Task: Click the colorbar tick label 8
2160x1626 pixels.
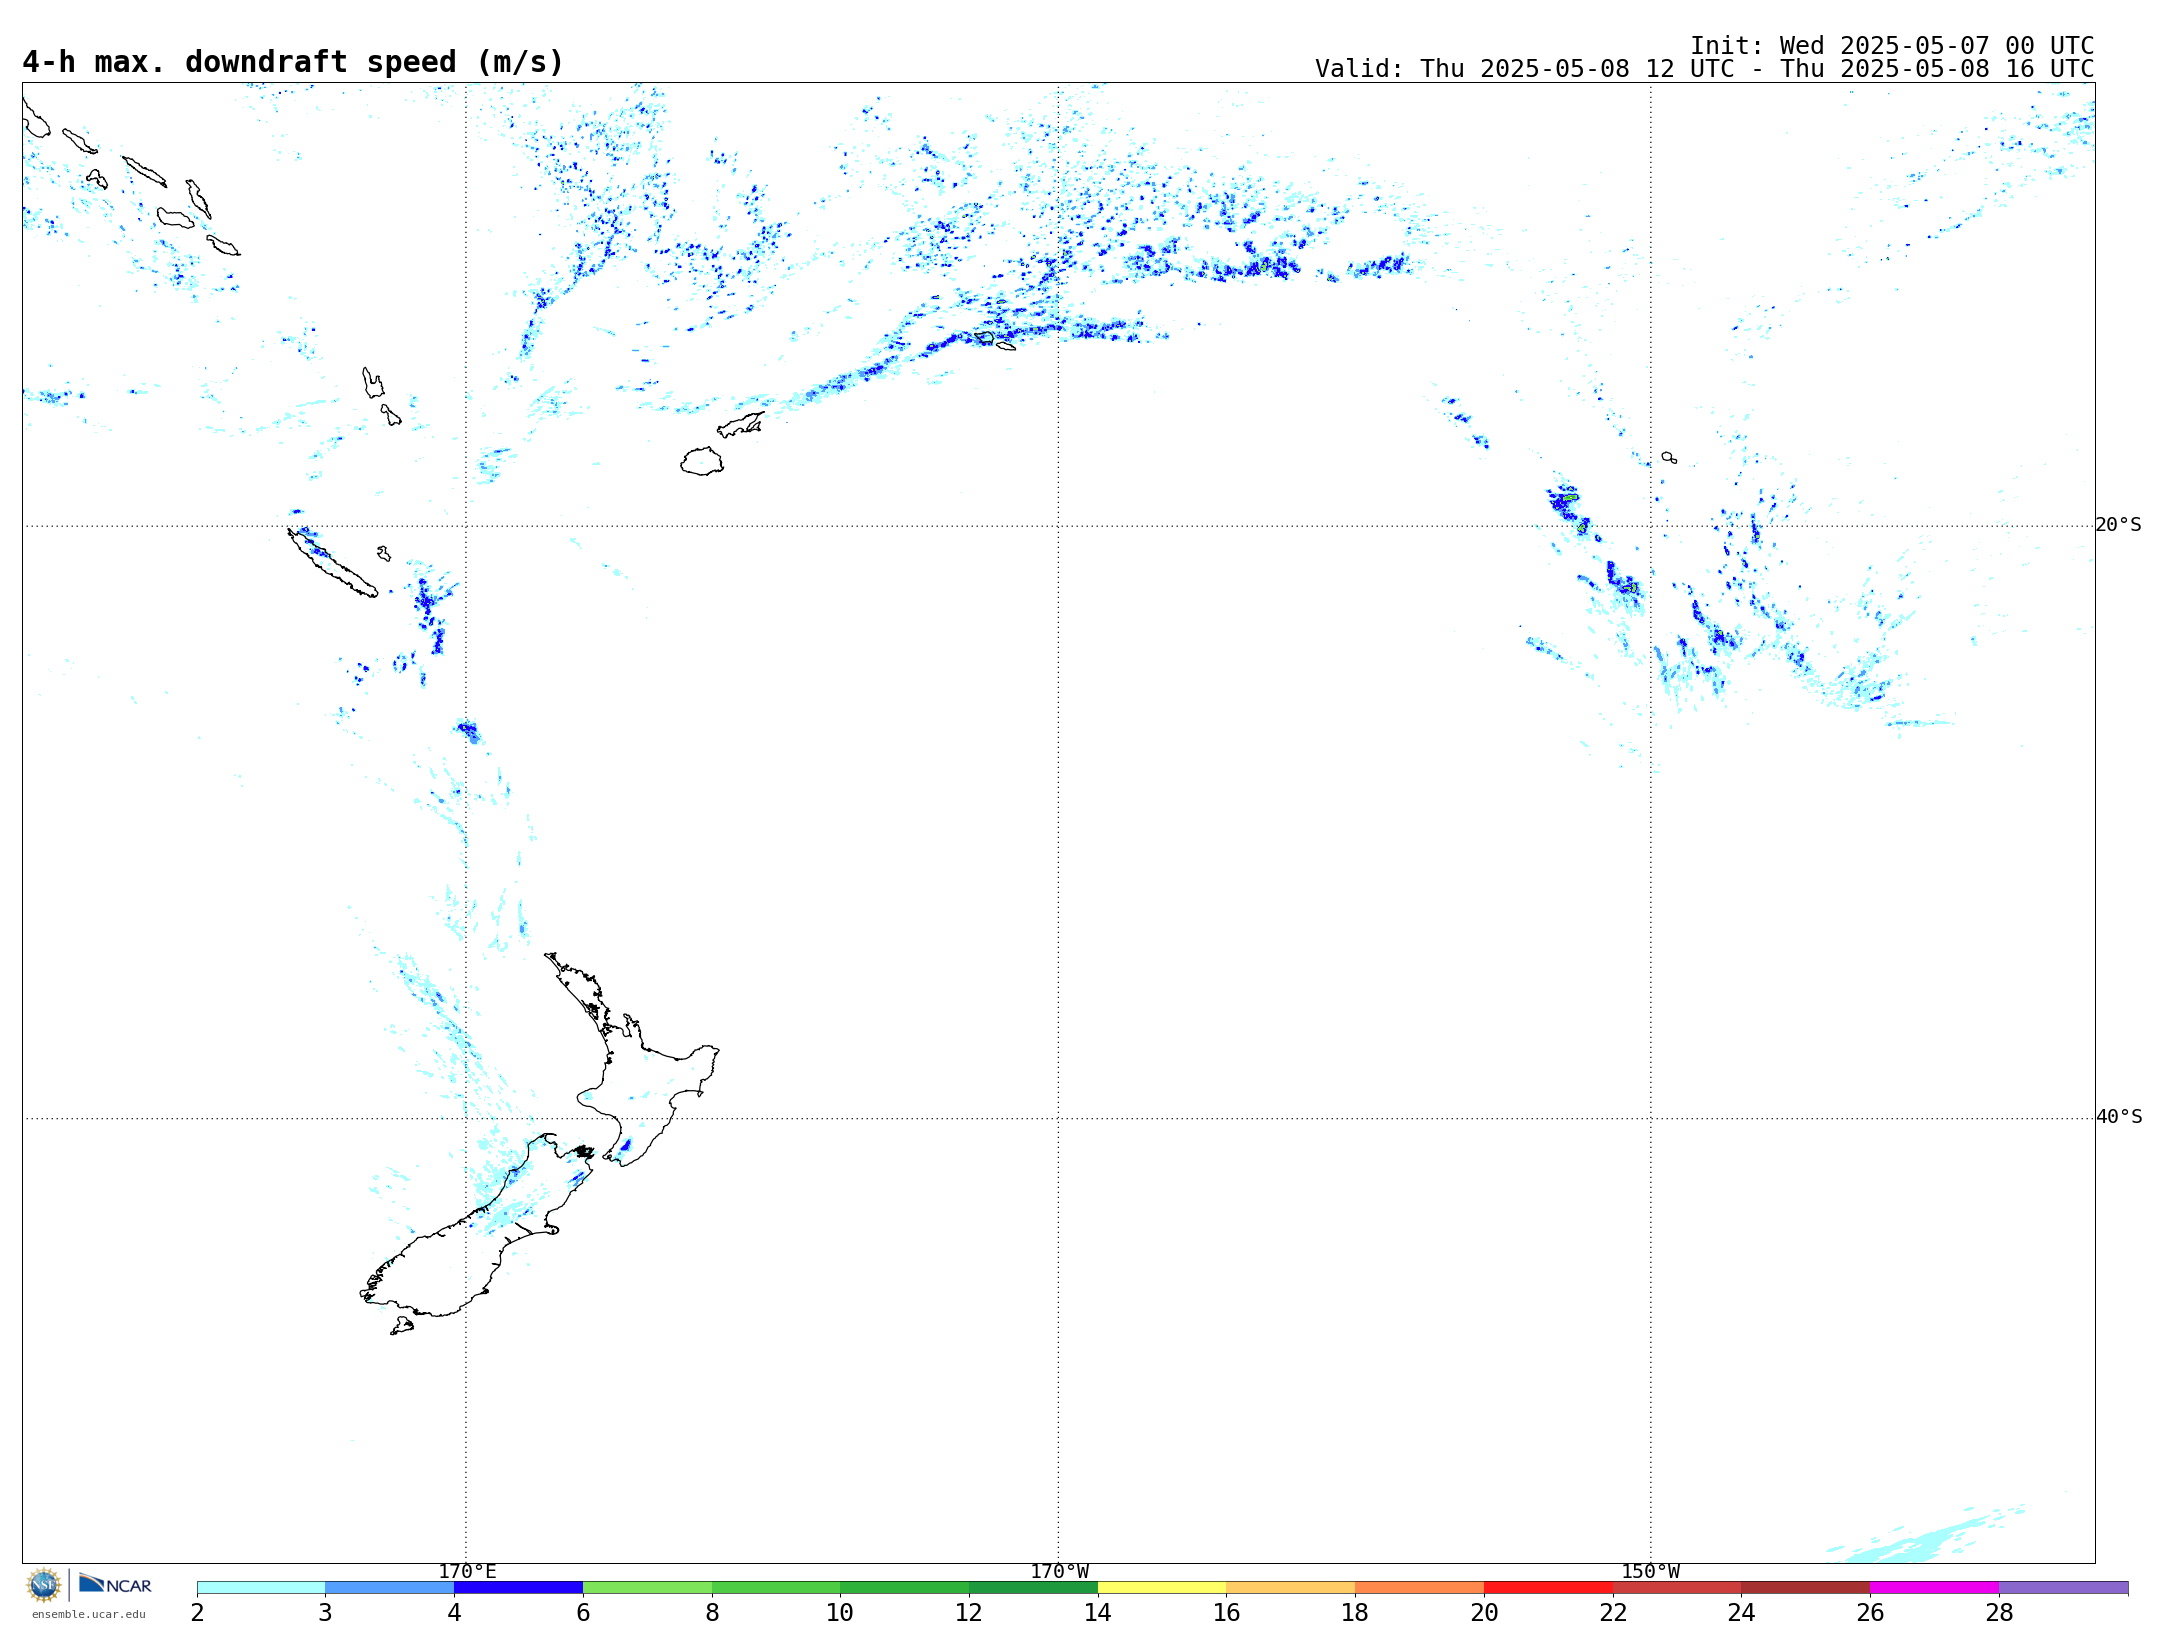Action: coord(712,1612)
